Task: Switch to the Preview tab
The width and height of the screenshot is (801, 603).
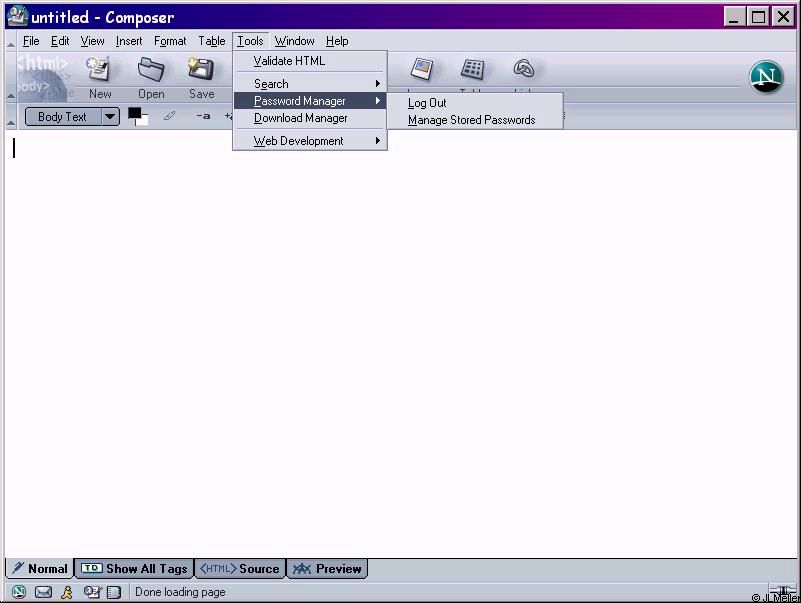Action: [x=327, y=569]
